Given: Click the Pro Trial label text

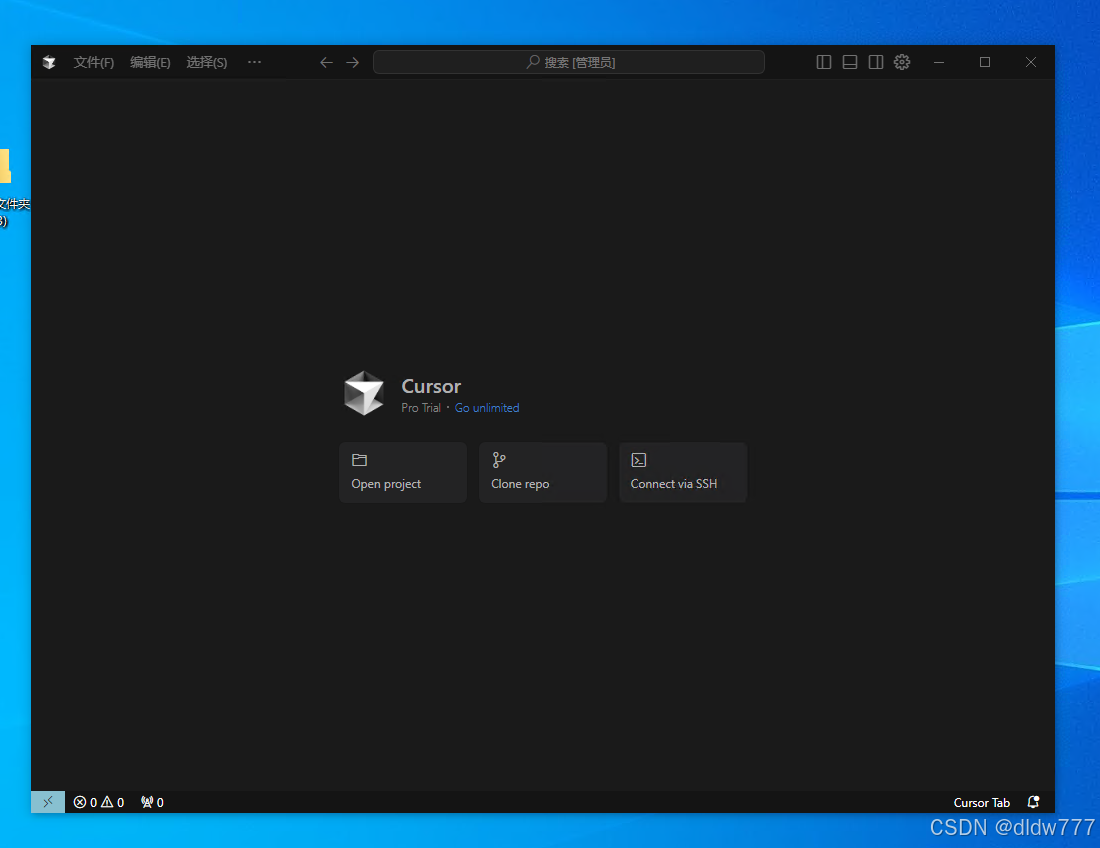Looking at the screenshot, I should pyautogui.click(x=421, y=408).
